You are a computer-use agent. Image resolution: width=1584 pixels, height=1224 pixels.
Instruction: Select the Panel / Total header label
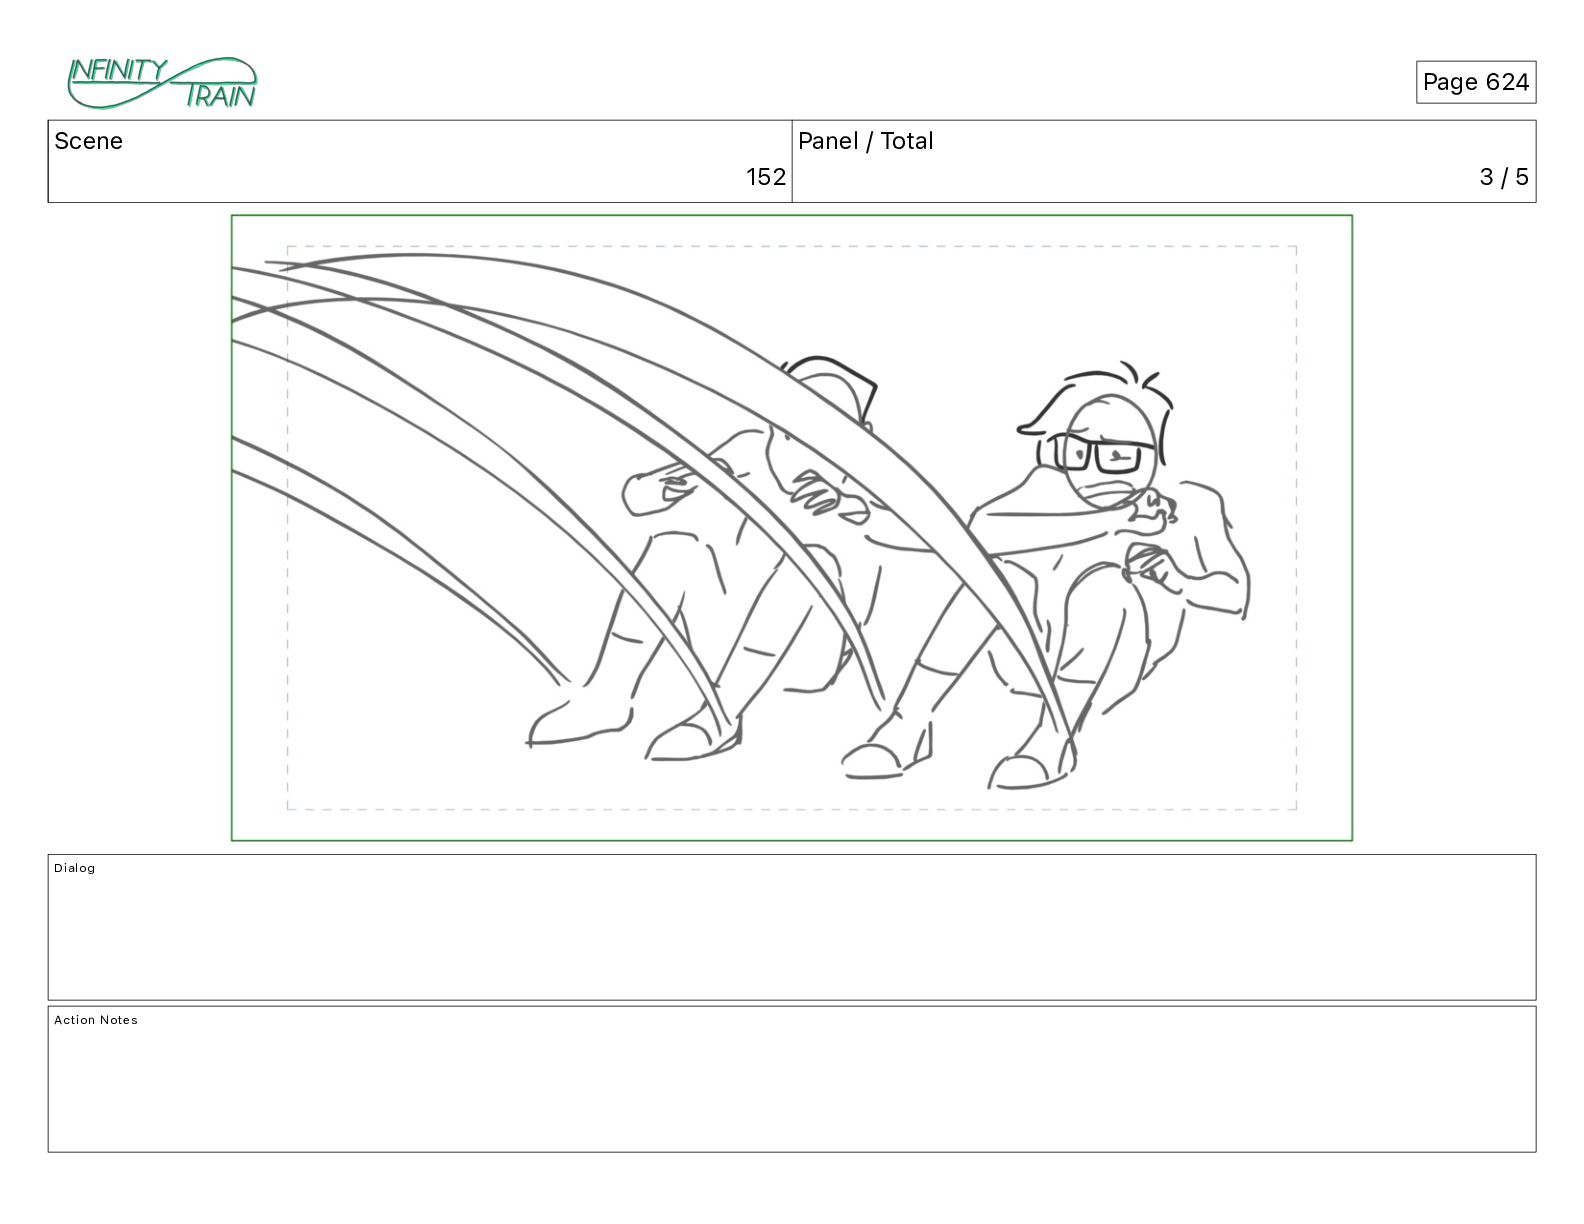click(865, 141)
